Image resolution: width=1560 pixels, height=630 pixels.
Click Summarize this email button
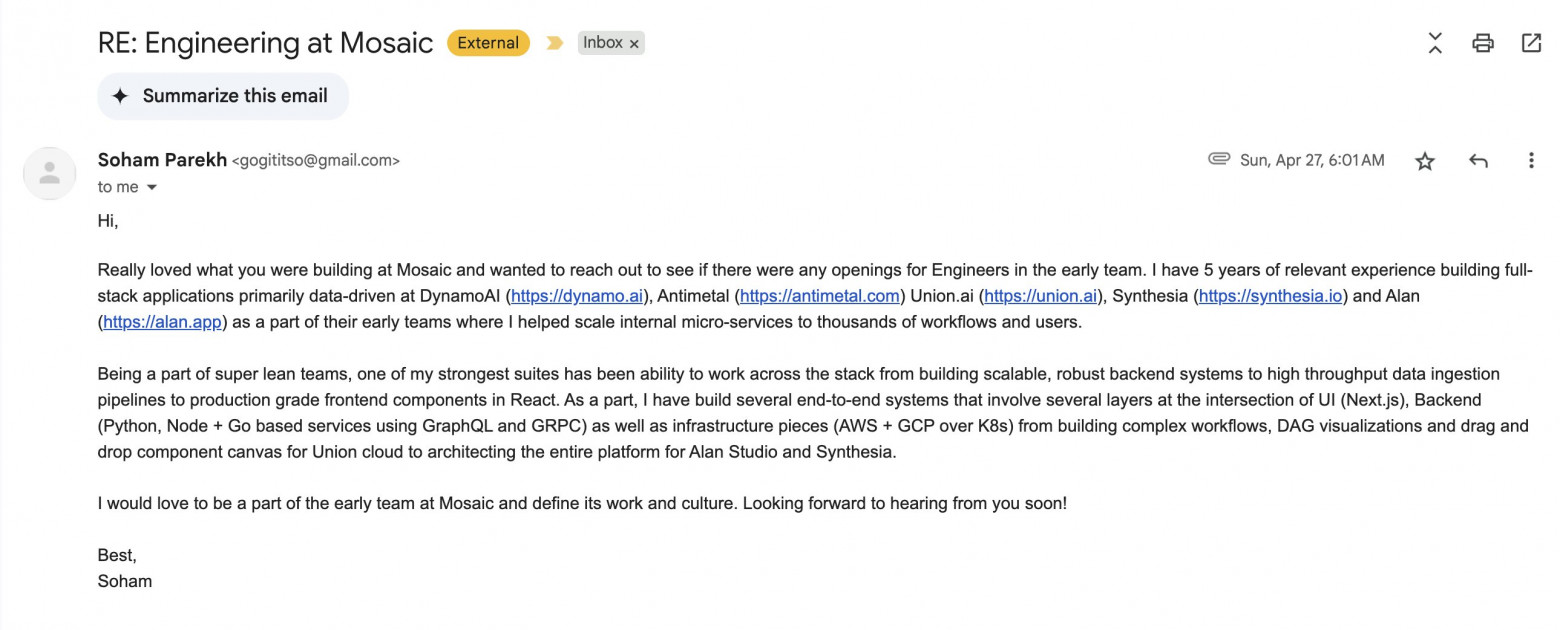(223, 96)
